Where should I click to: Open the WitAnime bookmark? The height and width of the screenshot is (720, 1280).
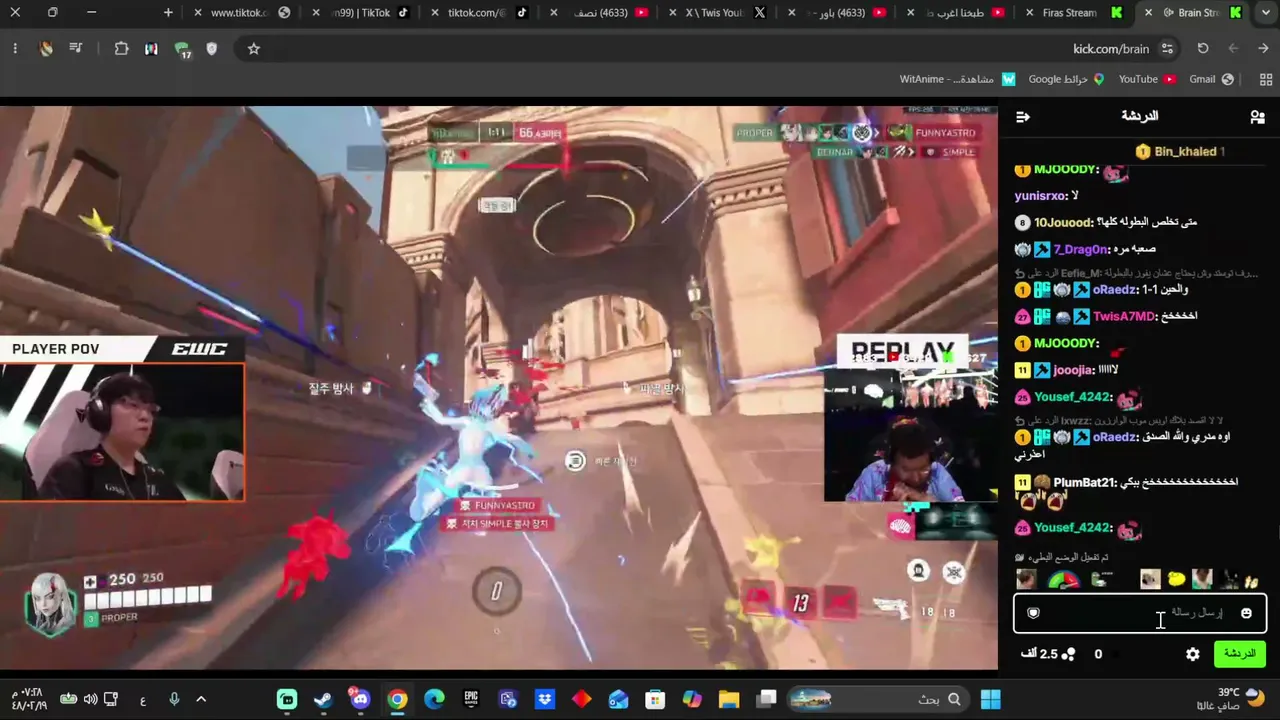(957, 79)
